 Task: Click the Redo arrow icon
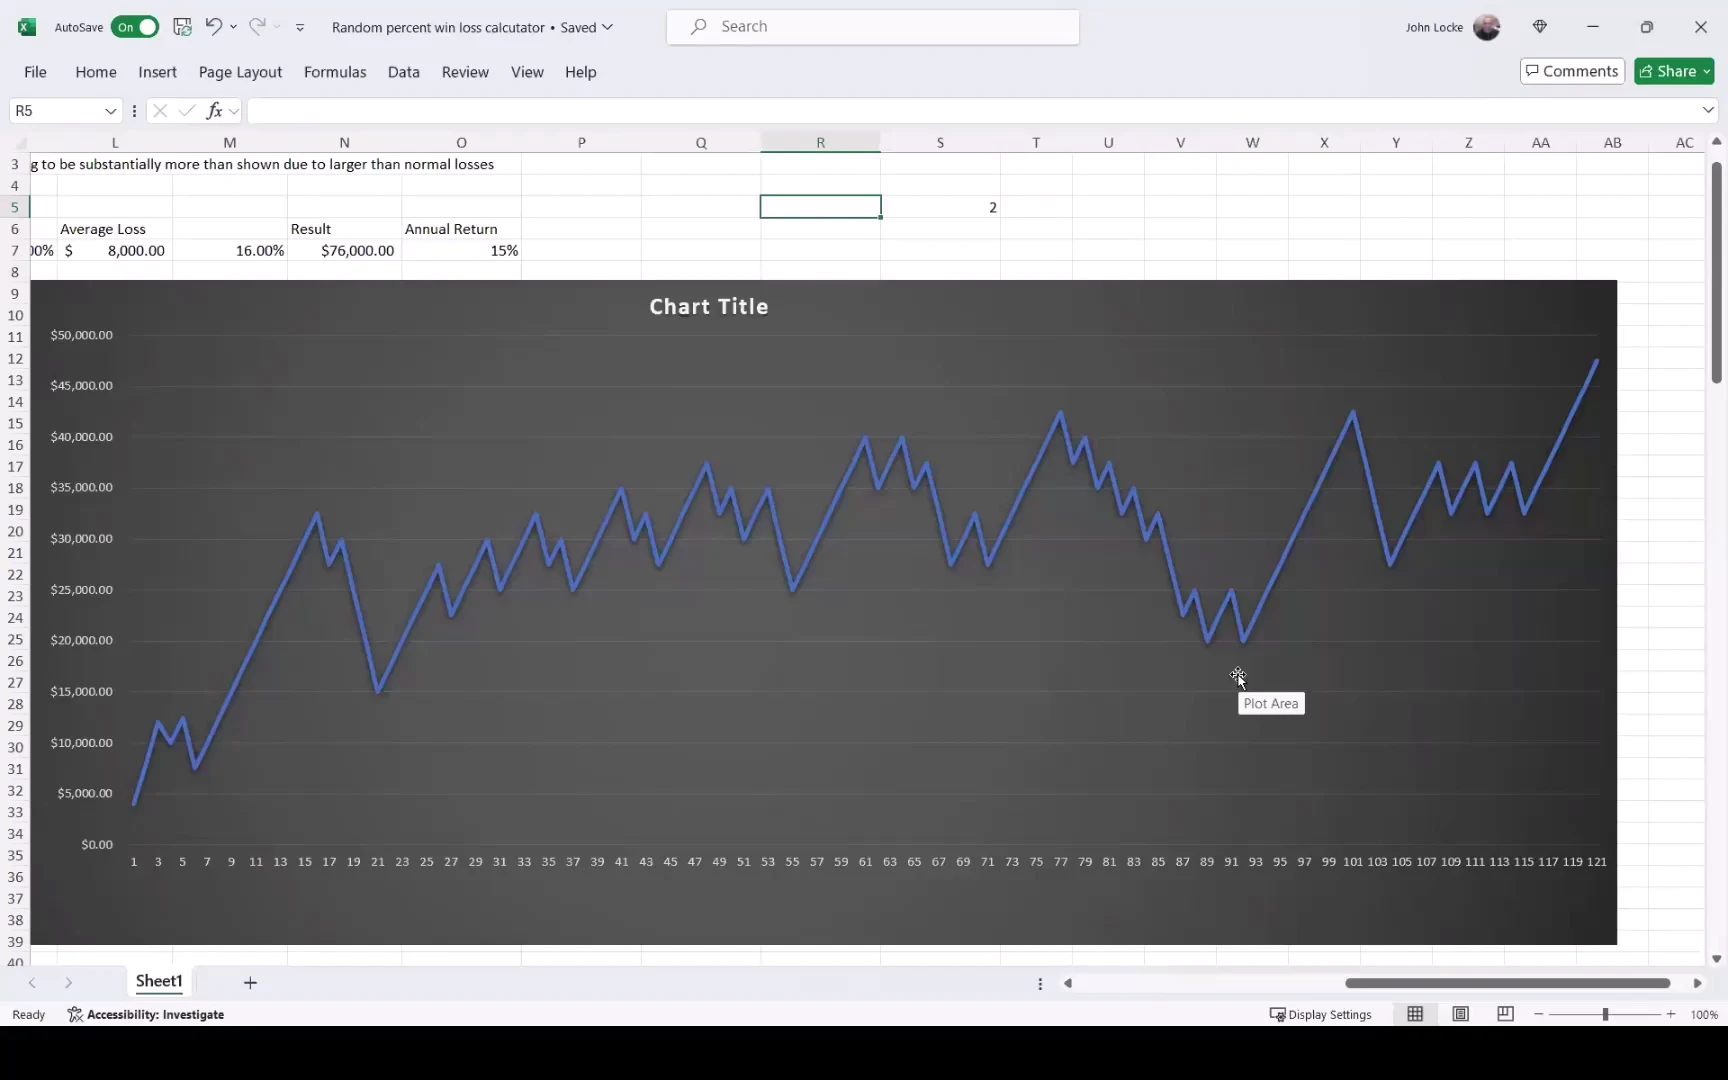257,27
